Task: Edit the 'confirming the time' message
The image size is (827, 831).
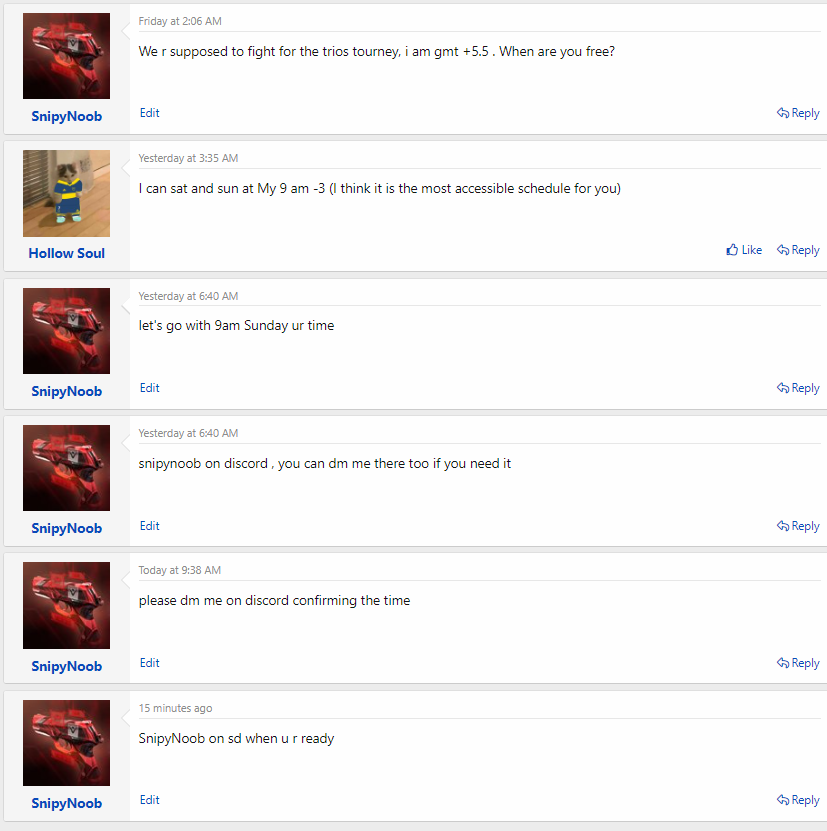Action: click(149, 663)
